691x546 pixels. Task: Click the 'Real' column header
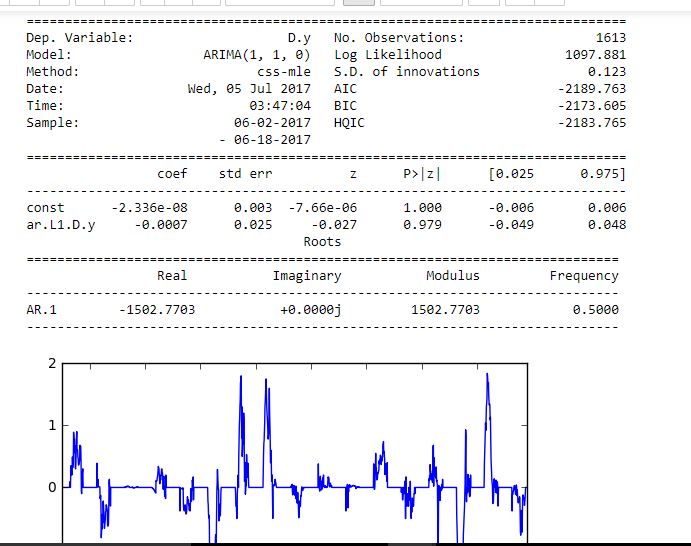click(172, 275)
